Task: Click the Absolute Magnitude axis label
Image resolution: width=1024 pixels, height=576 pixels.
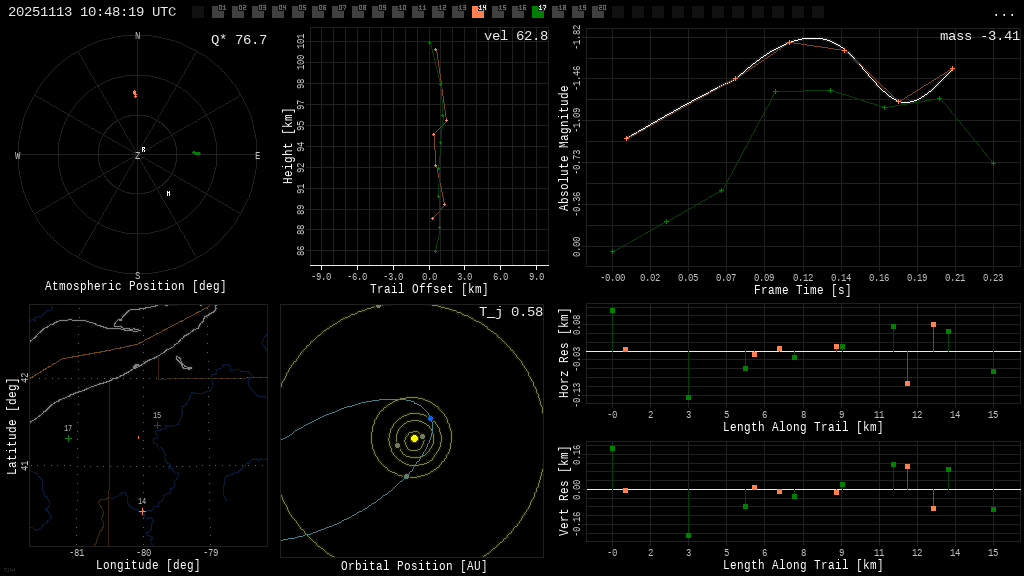Action: point(564,148)
